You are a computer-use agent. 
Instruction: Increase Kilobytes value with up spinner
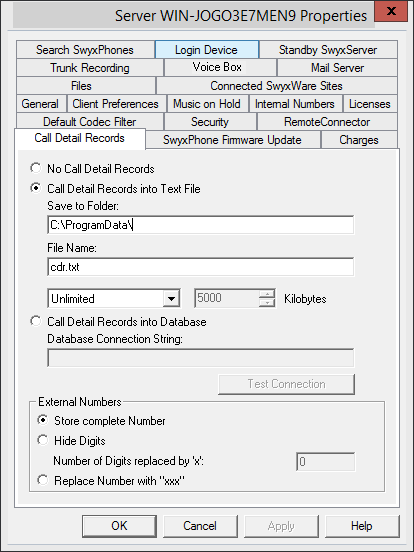pos(267,294)
